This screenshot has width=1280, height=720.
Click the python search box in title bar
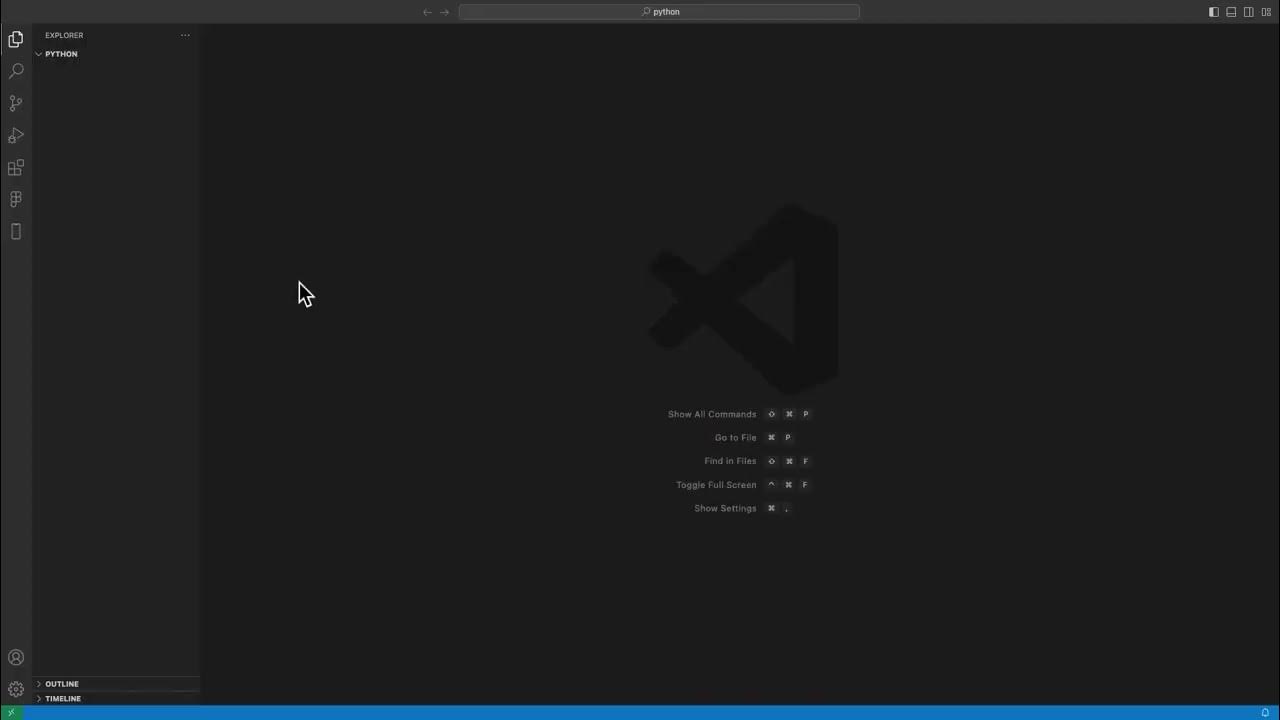660,11
